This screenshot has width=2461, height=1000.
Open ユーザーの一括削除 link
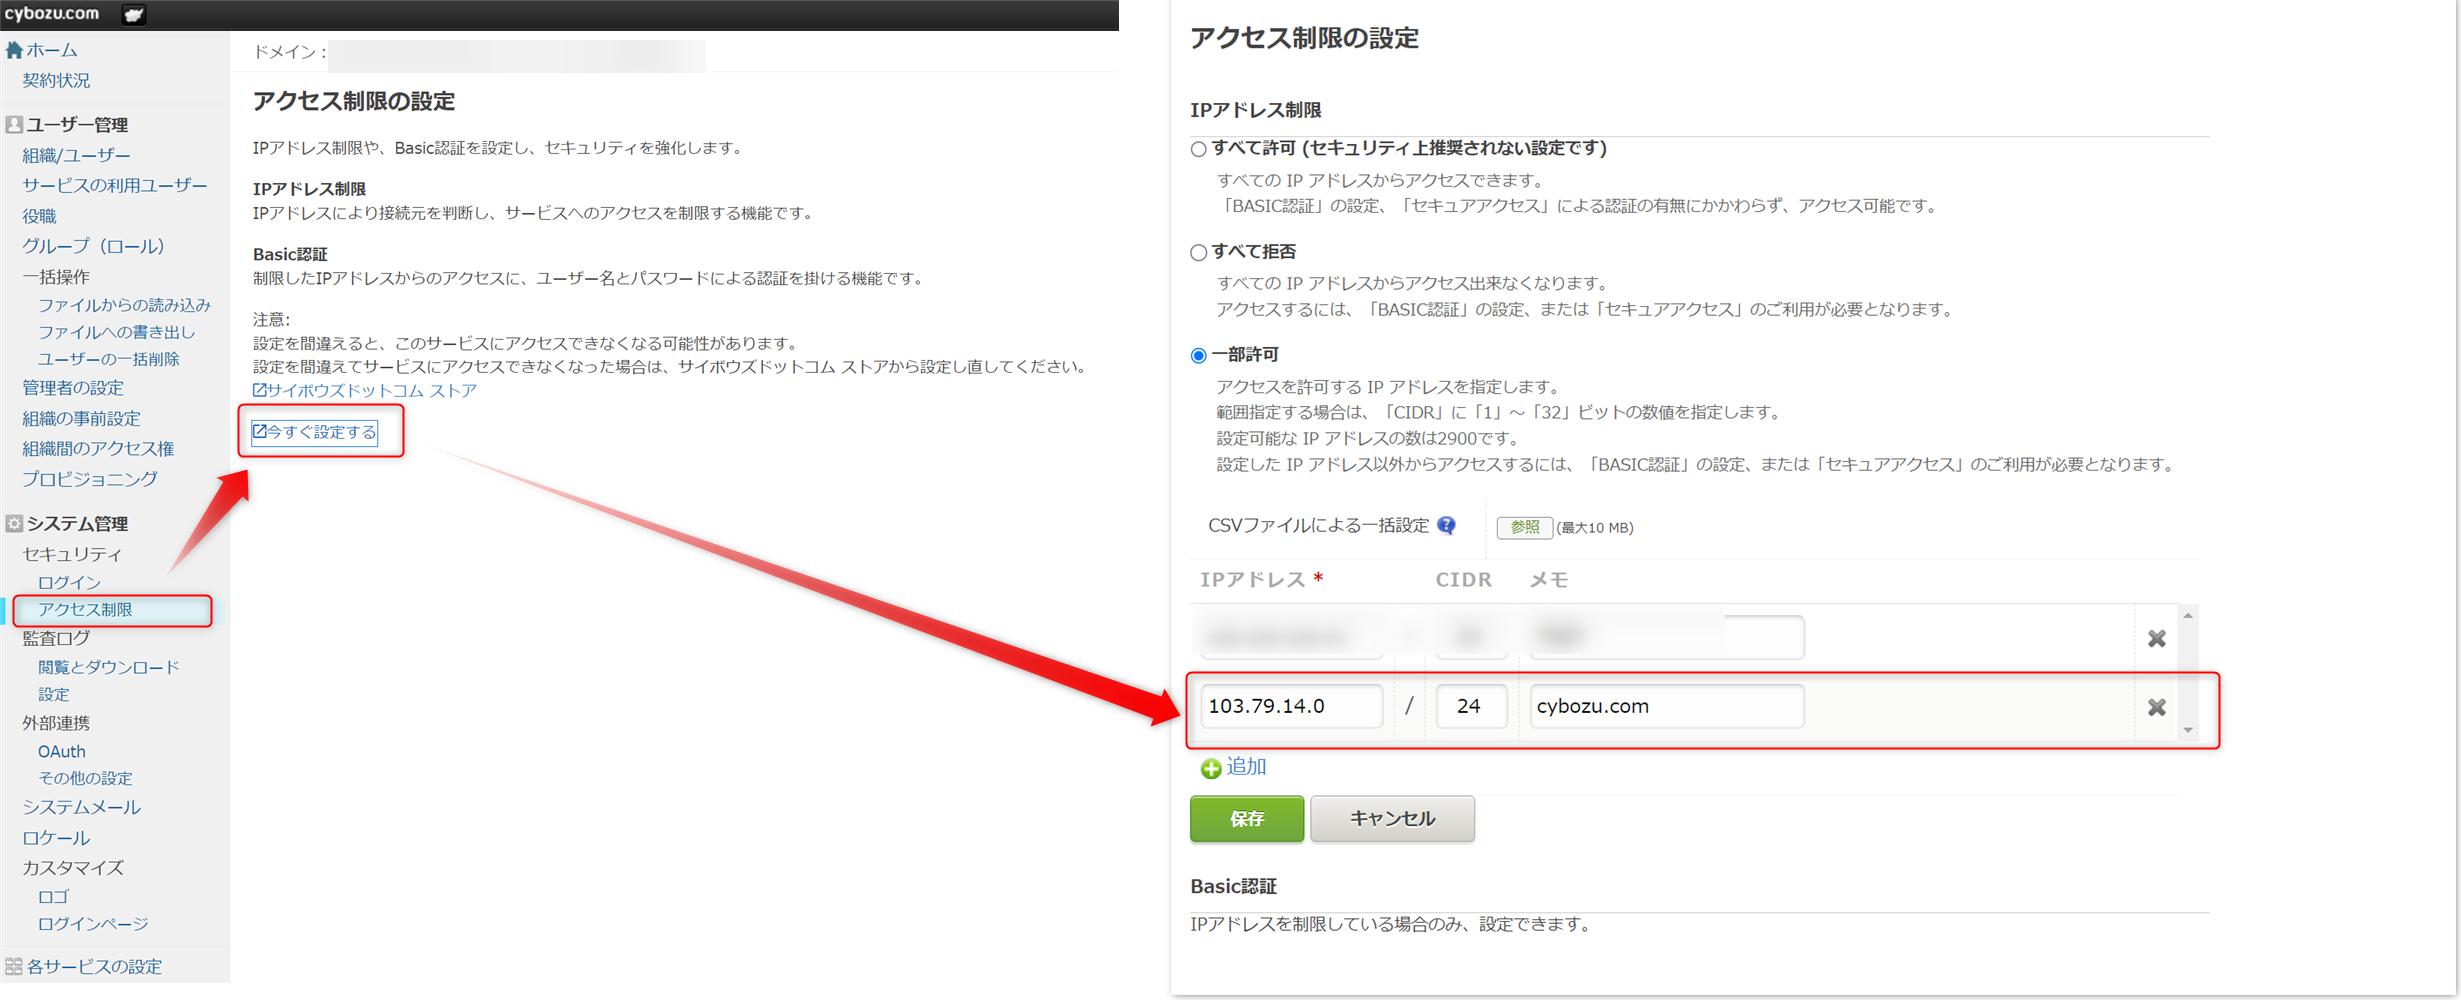click(x=108, y=359)
